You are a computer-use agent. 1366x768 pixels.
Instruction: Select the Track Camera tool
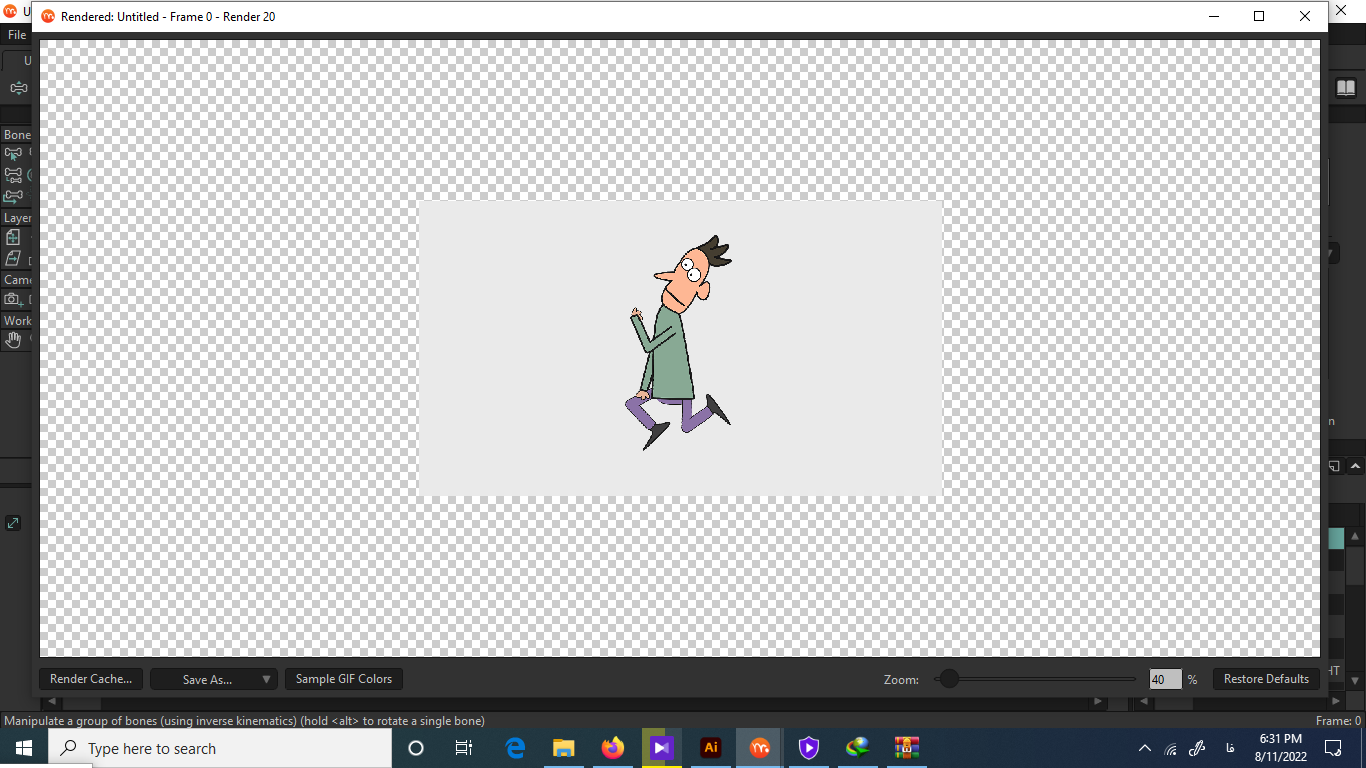coord(13,300)
